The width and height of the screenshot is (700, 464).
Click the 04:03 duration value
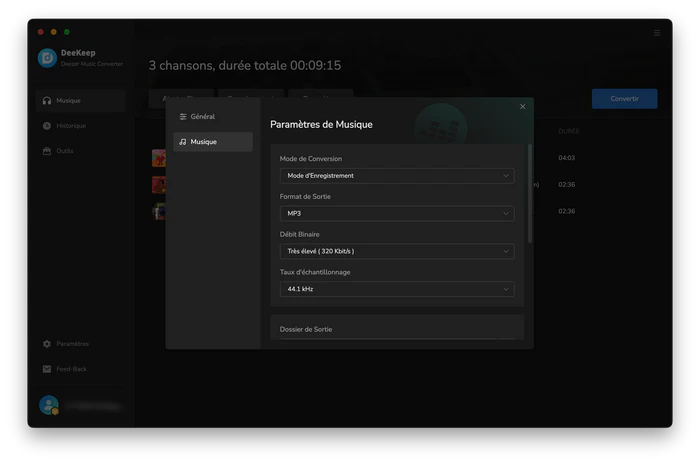coord(567,158)
